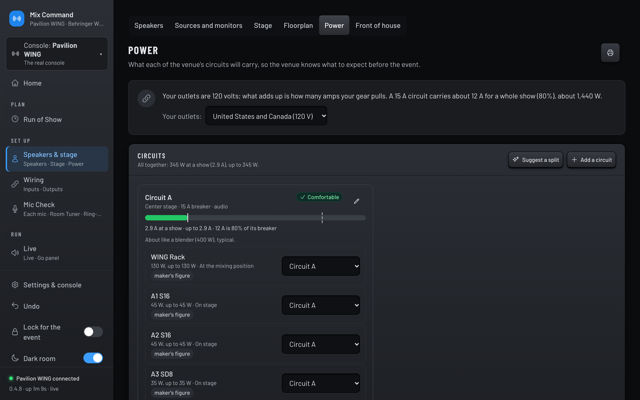Click the 'Center stage · 15 A breaker · audio' line
Viewport: 640px width, 400px height.
tap(187, 207)
